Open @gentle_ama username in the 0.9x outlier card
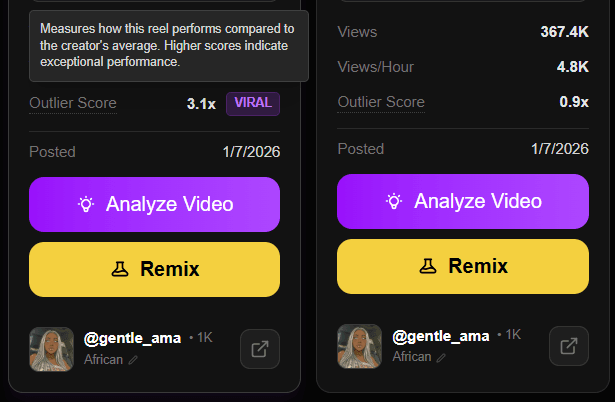The image size is (615, 402). click(x=441, y=336)
